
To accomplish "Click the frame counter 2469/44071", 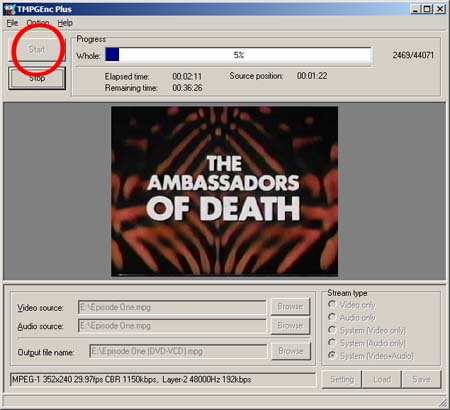I will pos(413,55).
